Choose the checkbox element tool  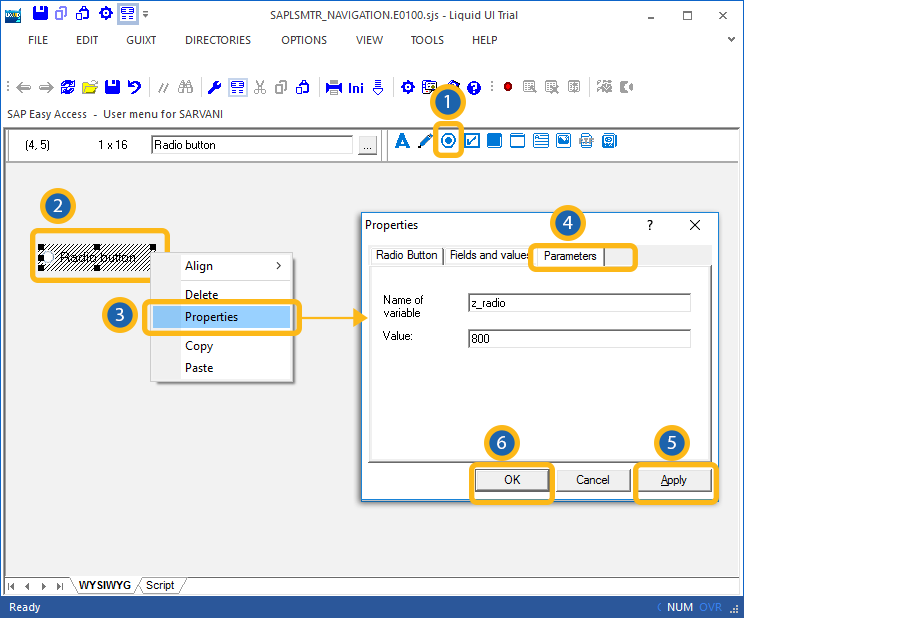(x=471, y=141)
